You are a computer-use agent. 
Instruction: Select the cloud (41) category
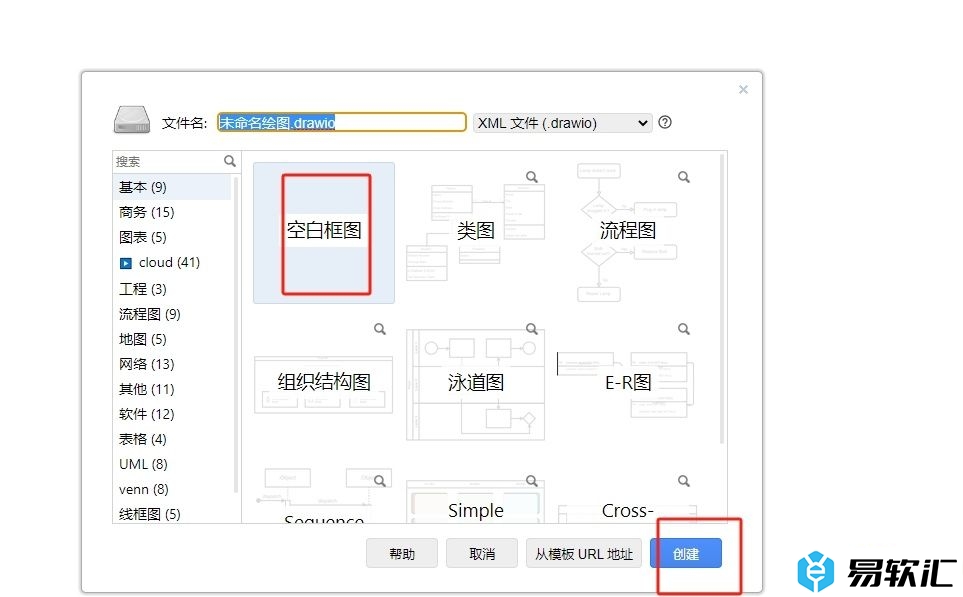coord(172,262)
